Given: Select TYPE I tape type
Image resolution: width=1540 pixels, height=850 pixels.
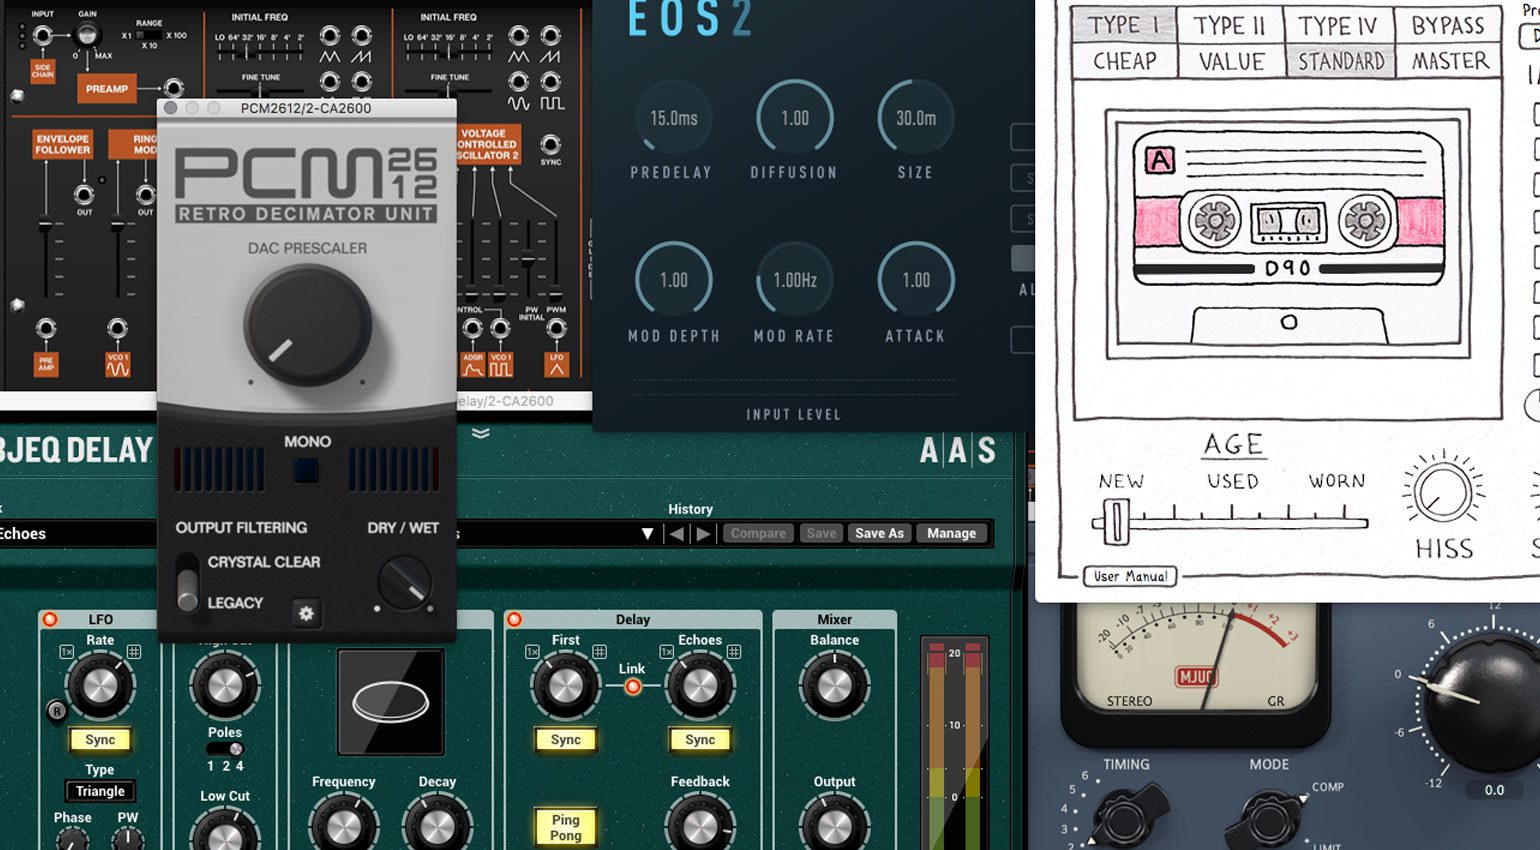Looking at the screenshot, I should click(x=1123, y=24).
